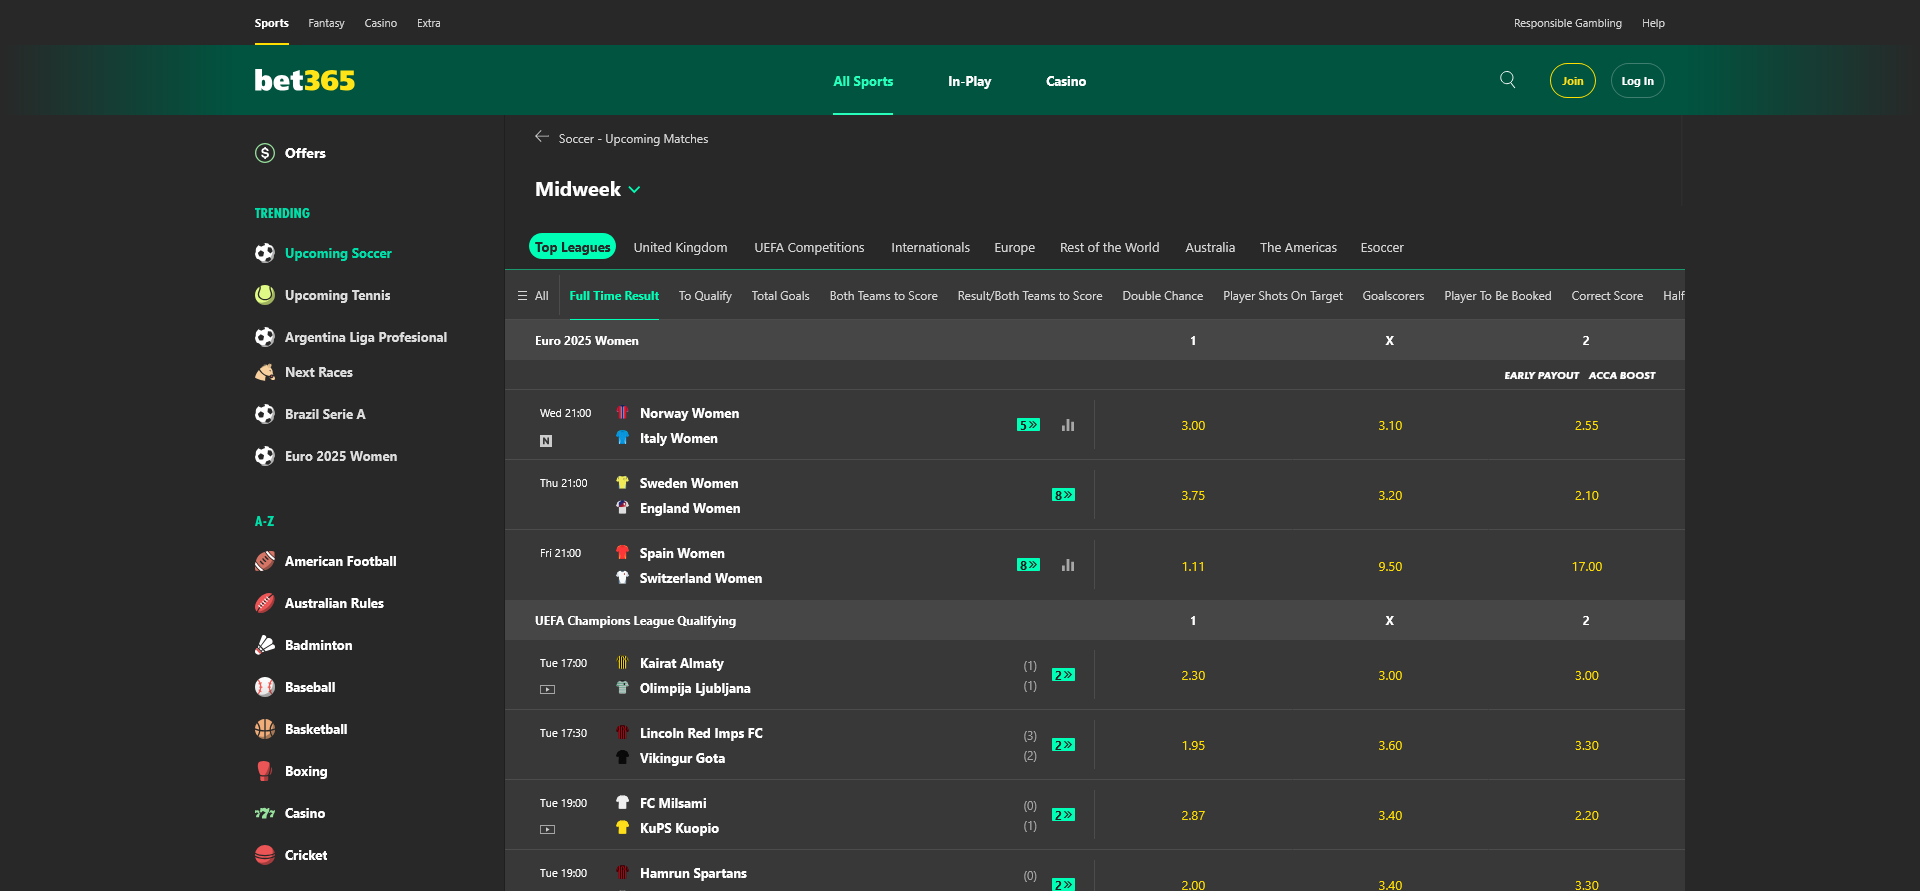Click the Badminton shuttlecock icon

pyautogui.click(x=265, y=645)
